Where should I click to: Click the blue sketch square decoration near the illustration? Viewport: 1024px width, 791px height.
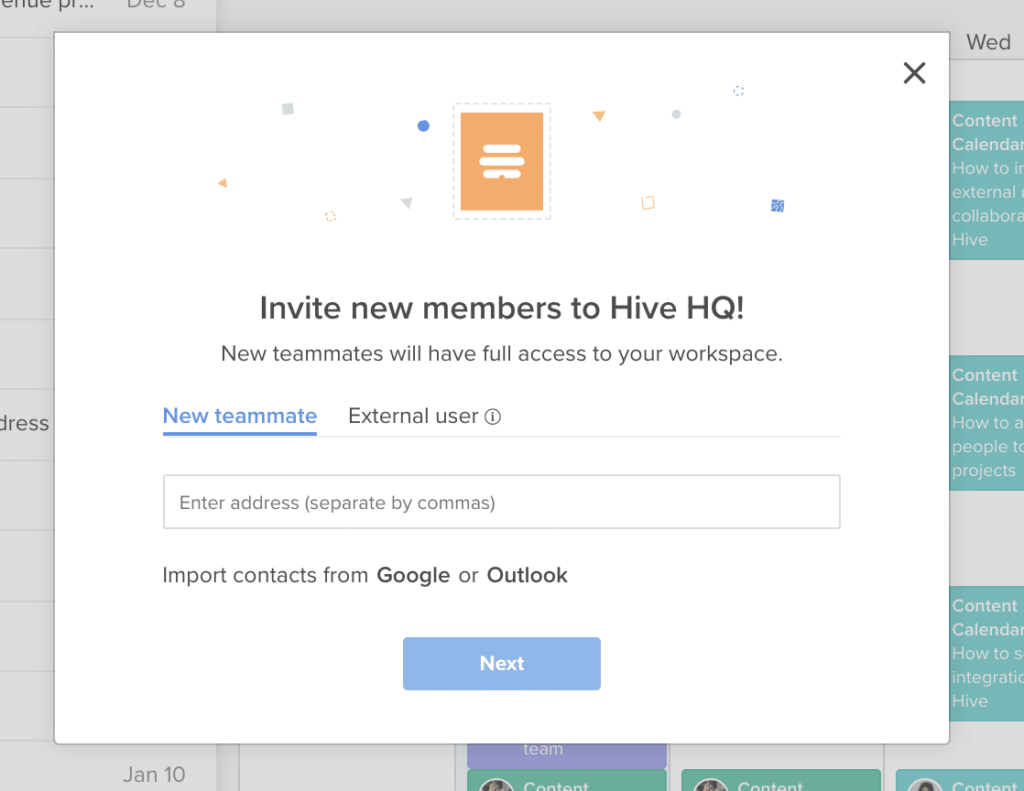click(777, 205)
